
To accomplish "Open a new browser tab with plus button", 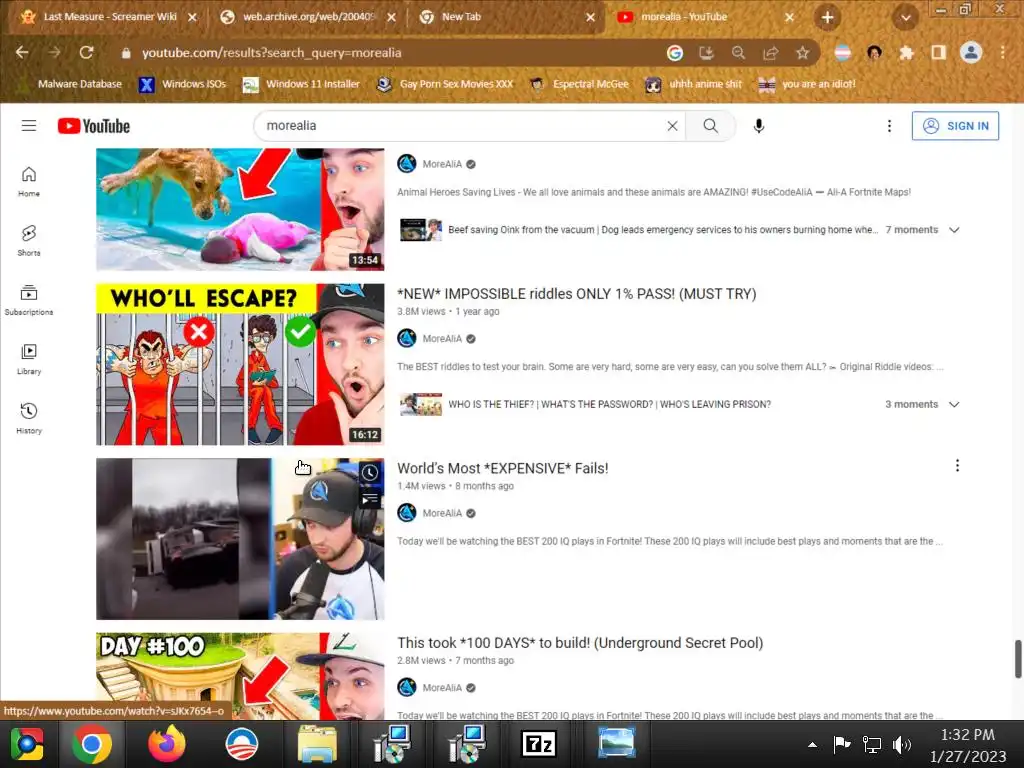I will pos(827,18).
